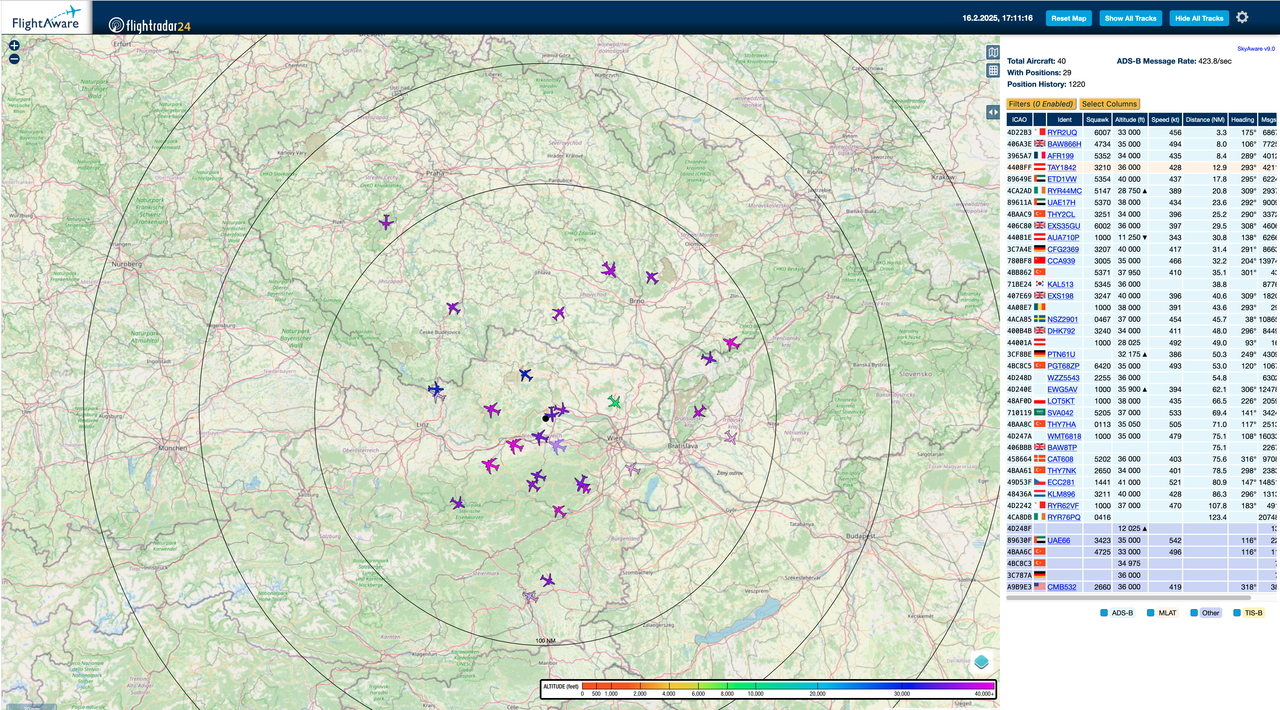The height and width of the screenshot is (710, 1280).
Task: Click the ADS-B legend color box
Action: [1104, 612]
